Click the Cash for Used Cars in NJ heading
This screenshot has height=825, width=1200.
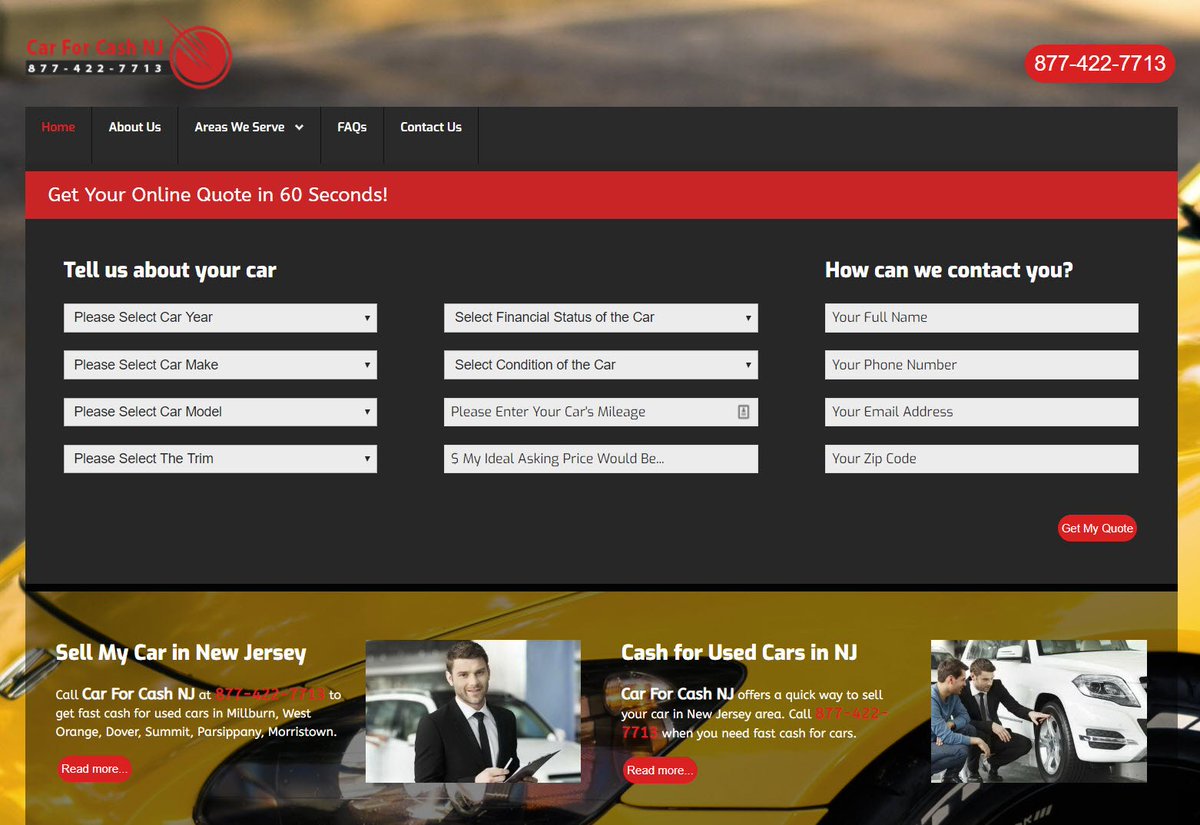tap(739, 653)
